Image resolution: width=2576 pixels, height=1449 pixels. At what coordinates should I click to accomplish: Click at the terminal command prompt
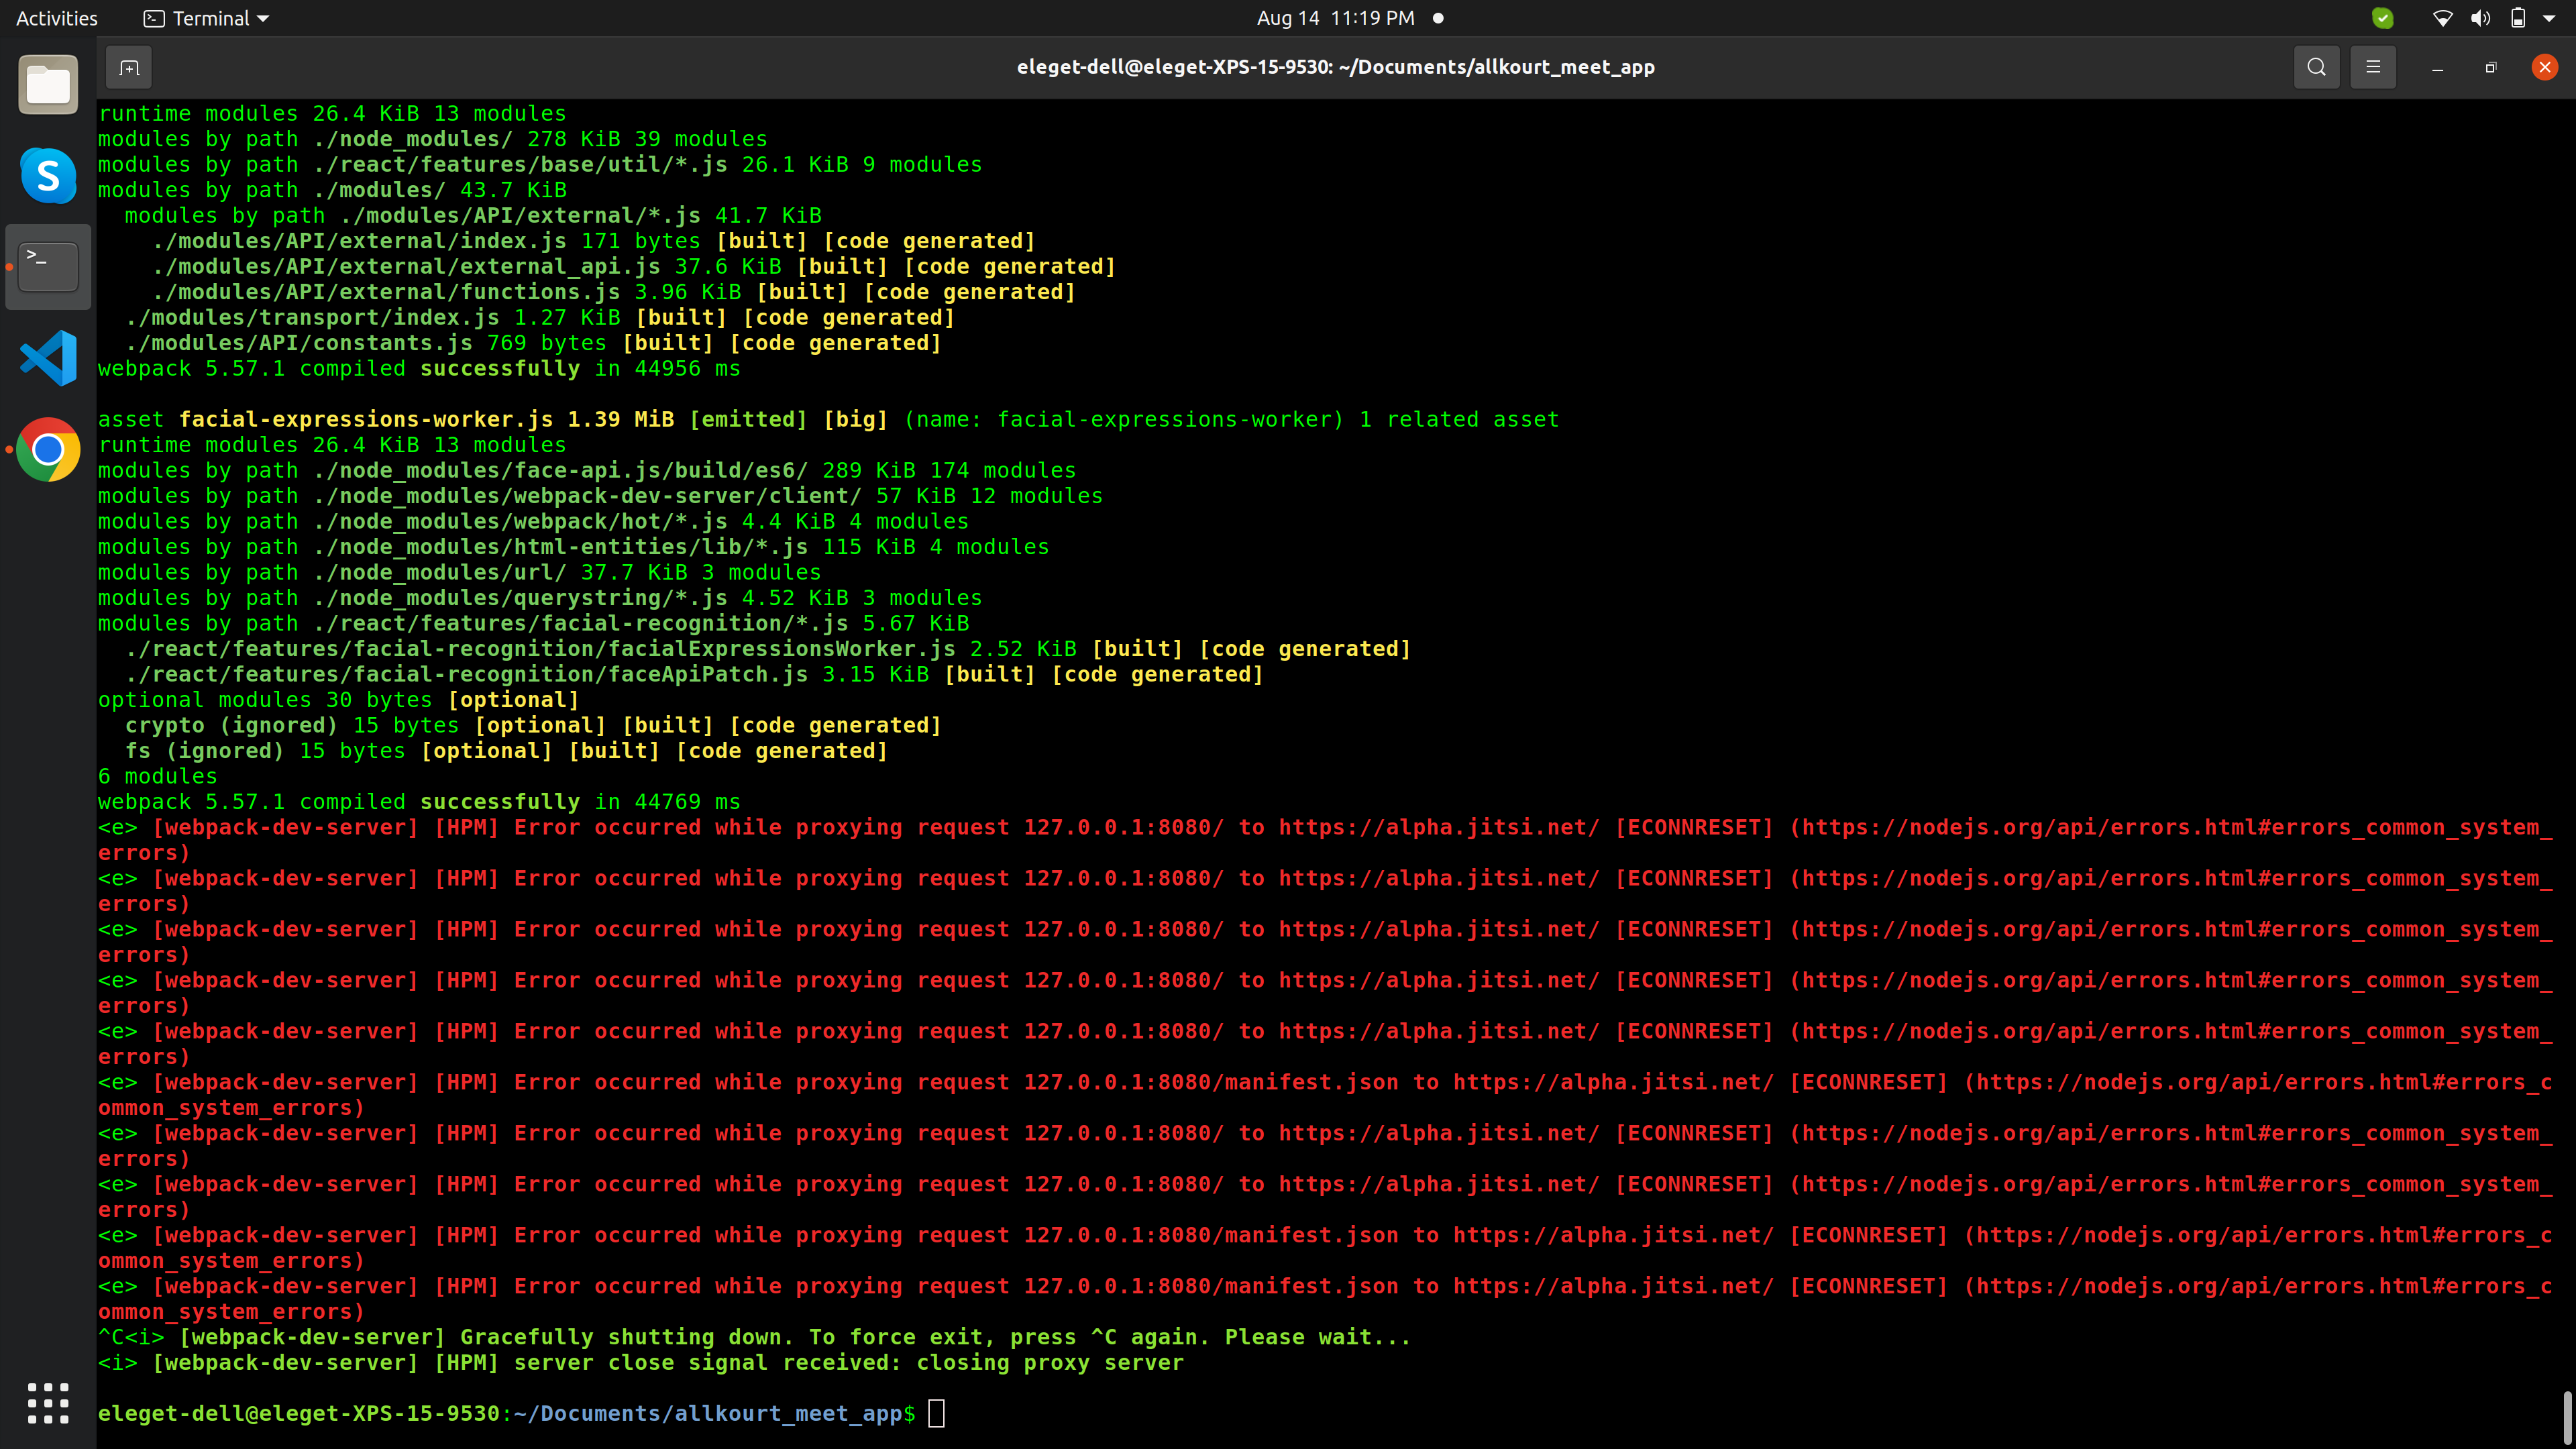[936, 1413]
